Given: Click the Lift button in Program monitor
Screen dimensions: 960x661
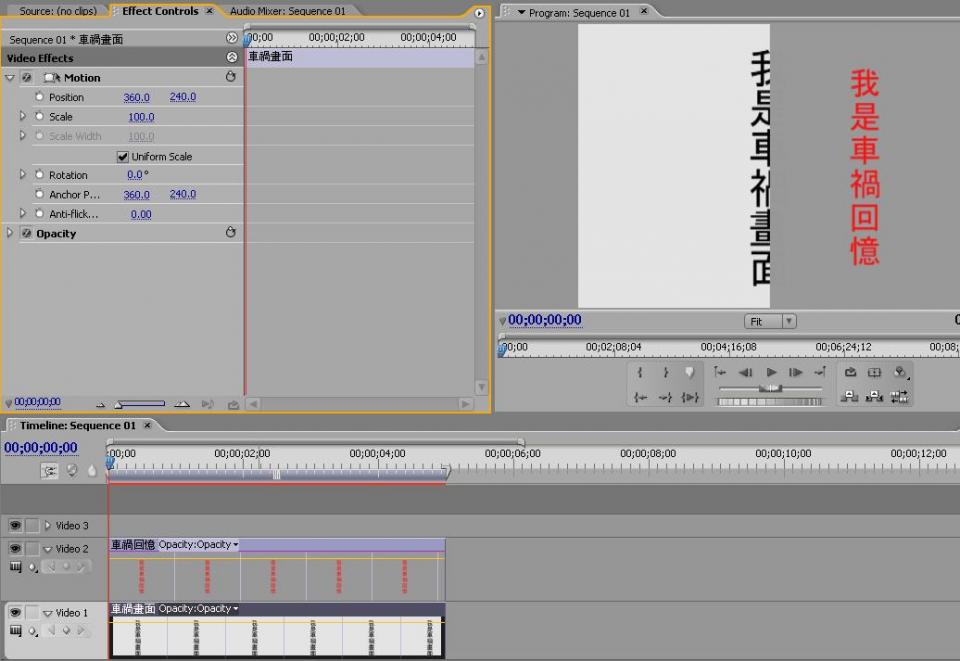Looking at the screenshot, I should click(850, 396).
